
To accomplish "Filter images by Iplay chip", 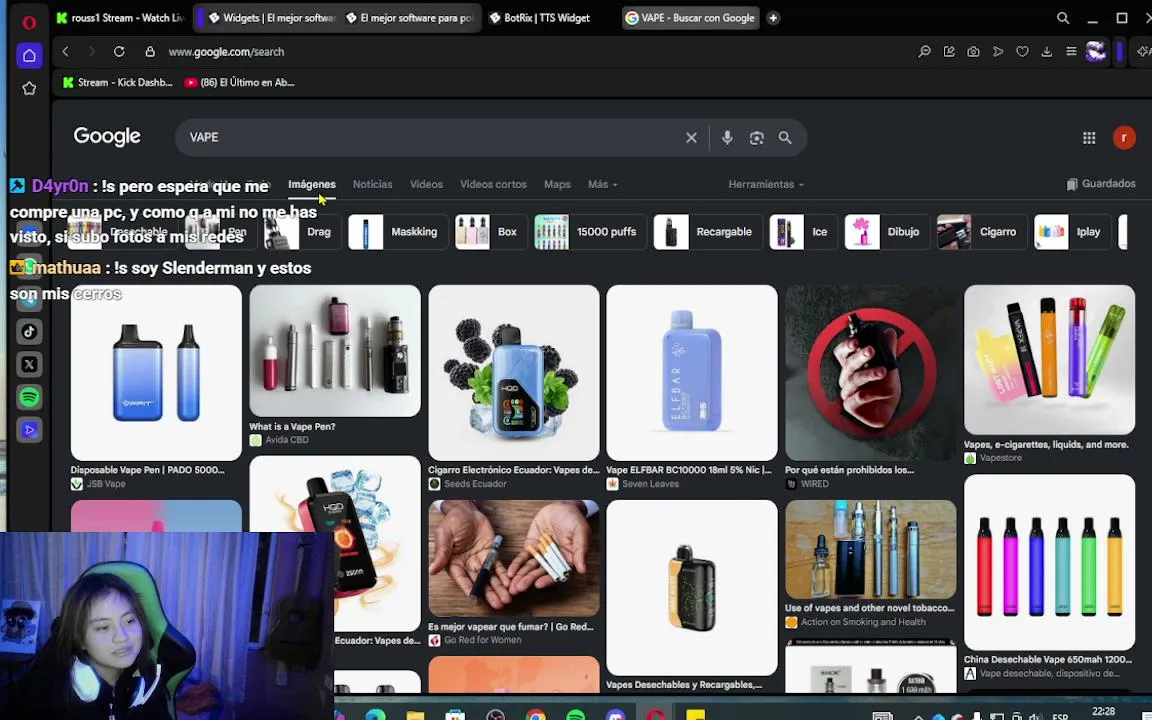I will click(1073, 231).
